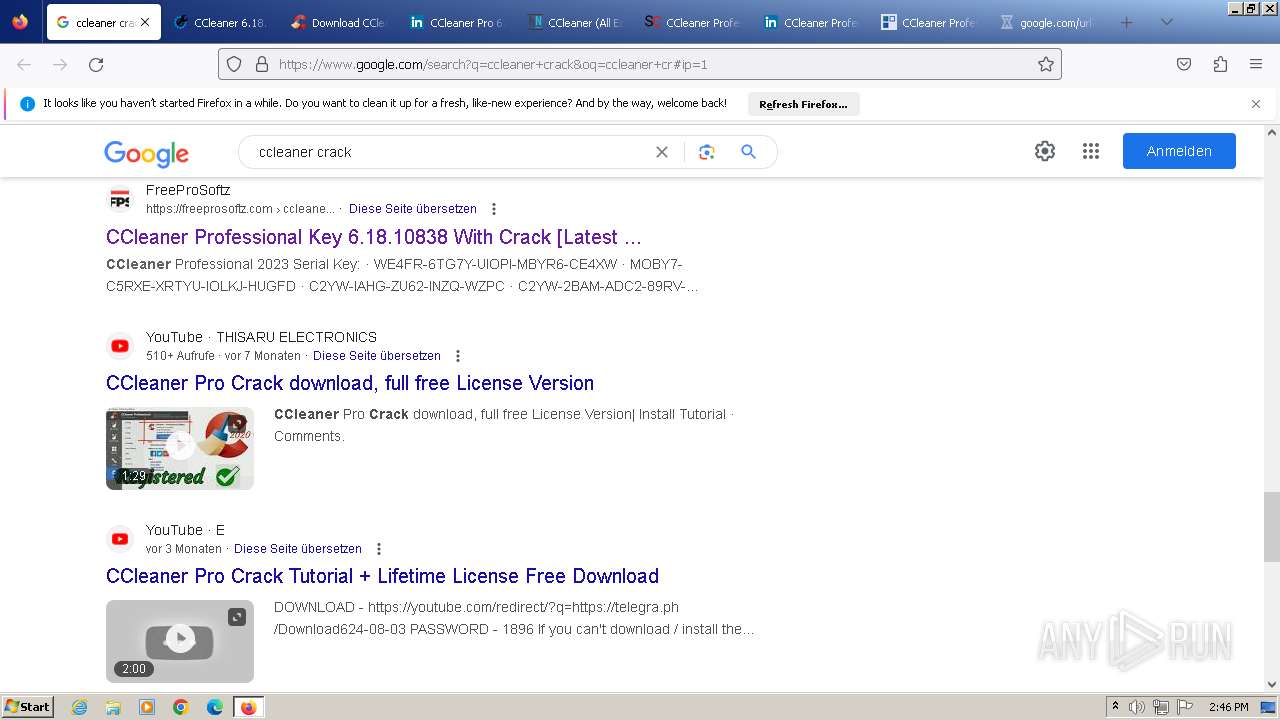Open Save to Pocket icon

(x=1184, y=64)
